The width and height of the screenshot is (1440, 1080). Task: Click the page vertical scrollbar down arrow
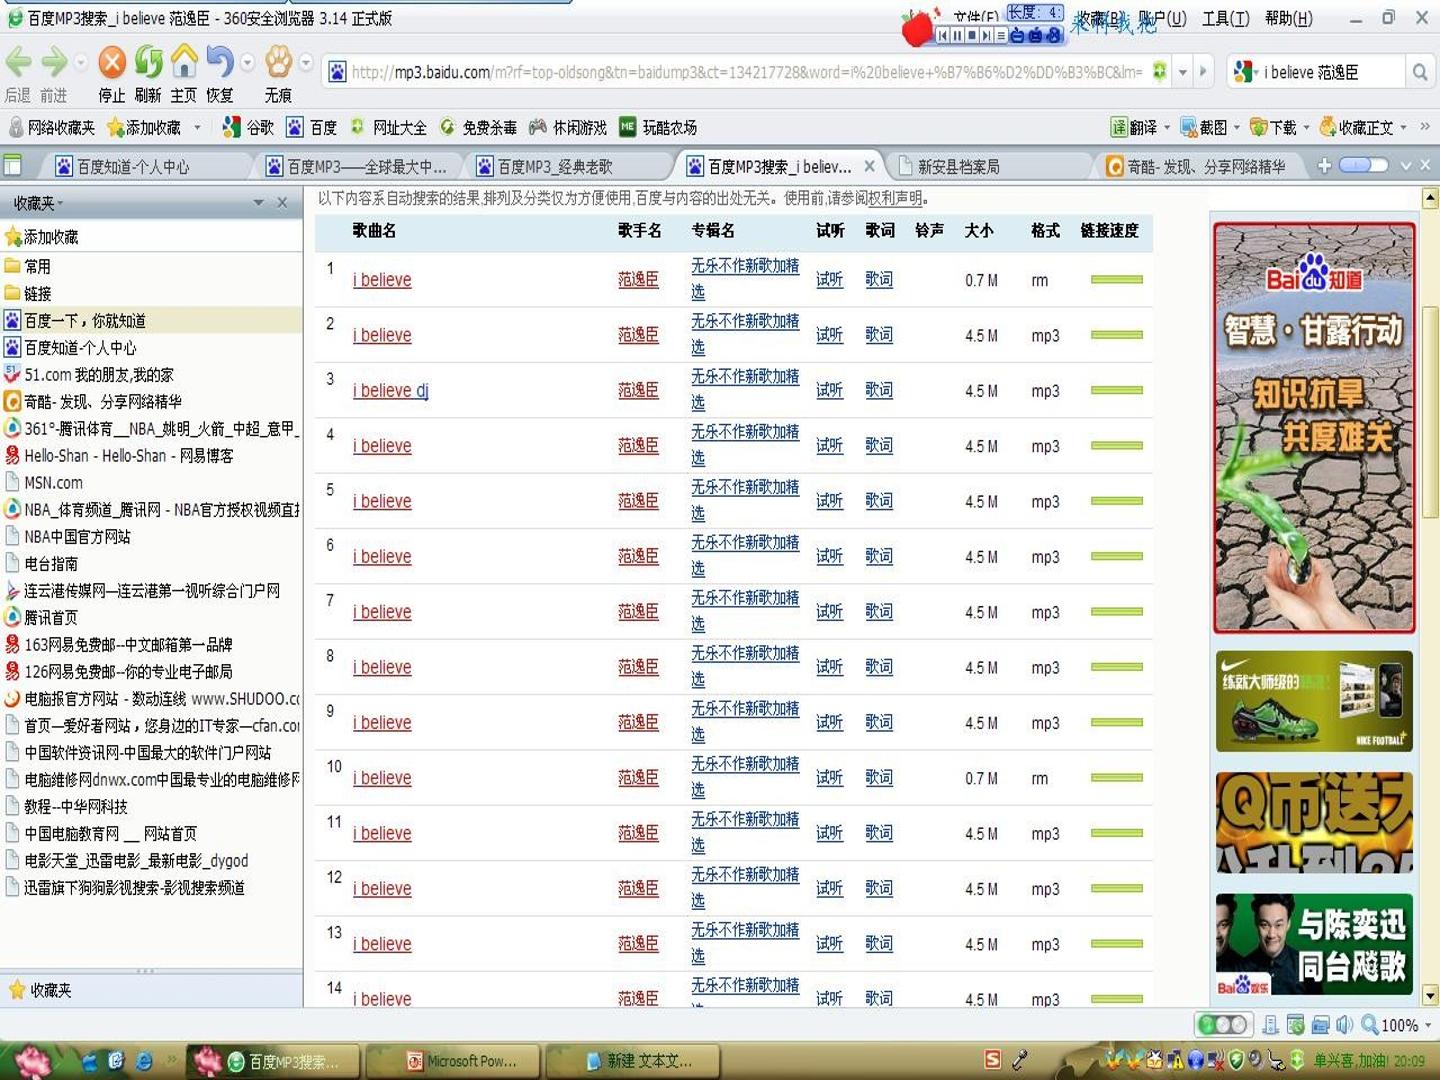(x=1429, y=994)
